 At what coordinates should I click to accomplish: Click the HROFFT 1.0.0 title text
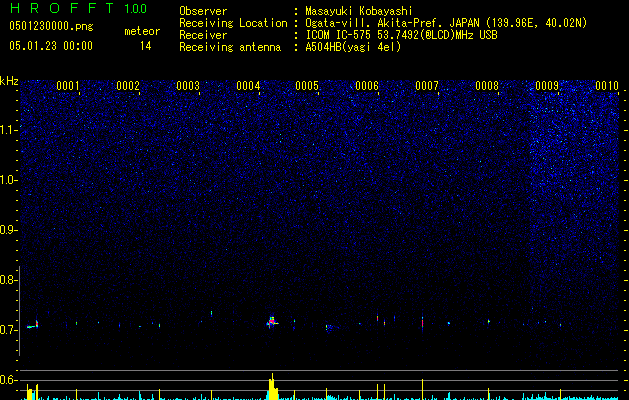click(78, 8)
